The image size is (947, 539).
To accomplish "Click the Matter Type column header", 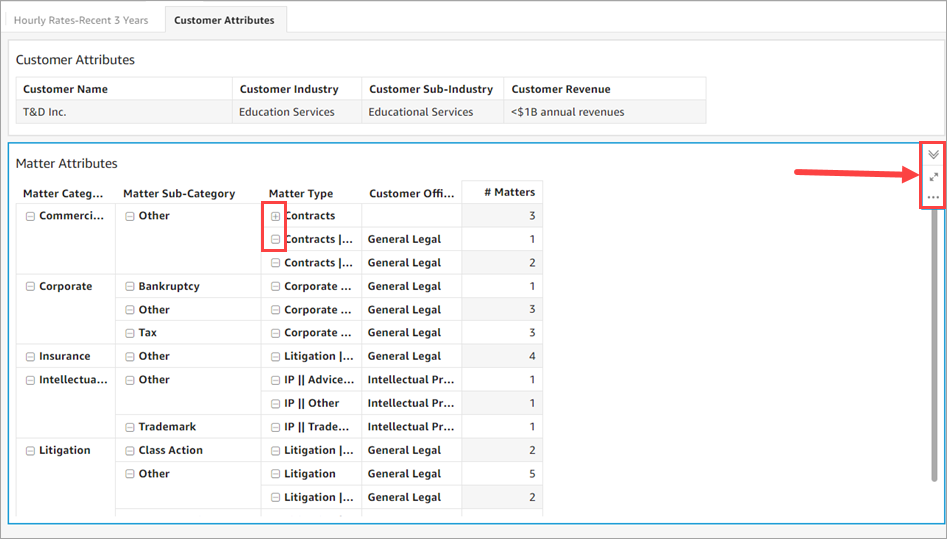I will point(301,193).
